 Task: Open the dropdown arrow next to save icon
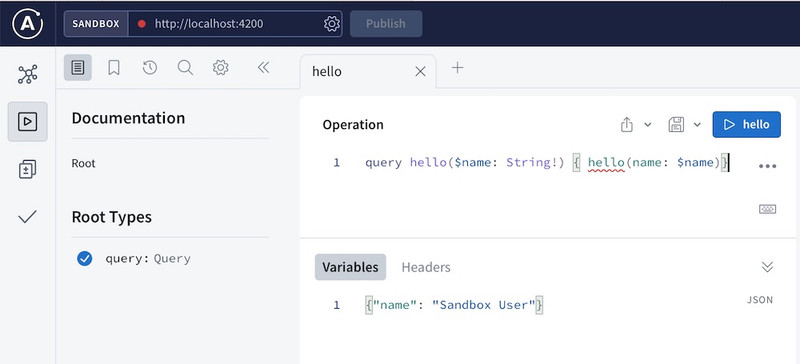[x=697, y=125]
